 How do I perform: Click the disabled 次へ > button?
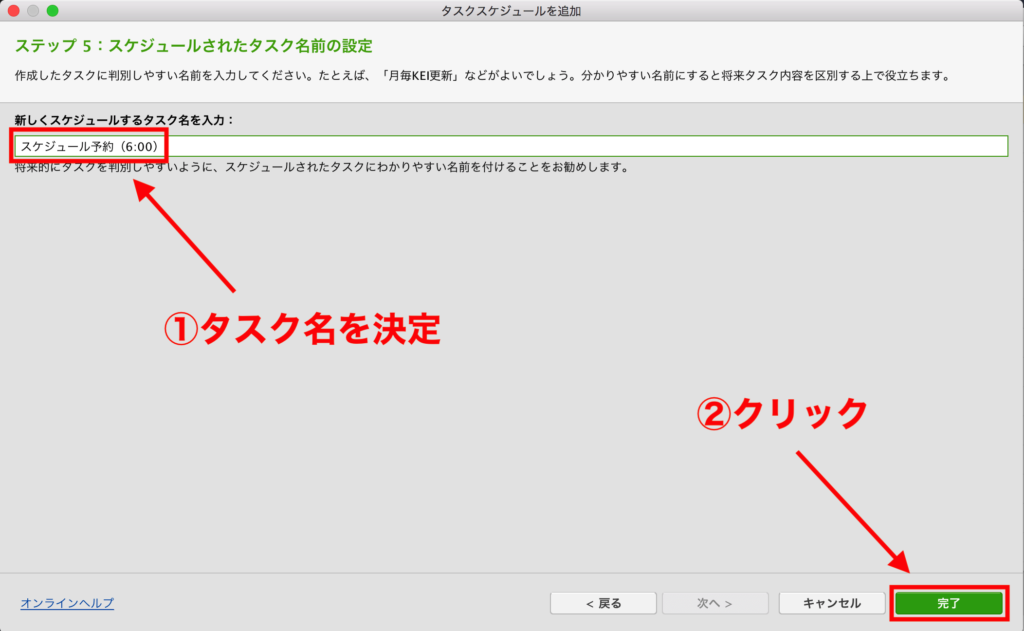(x=715, y=603)
